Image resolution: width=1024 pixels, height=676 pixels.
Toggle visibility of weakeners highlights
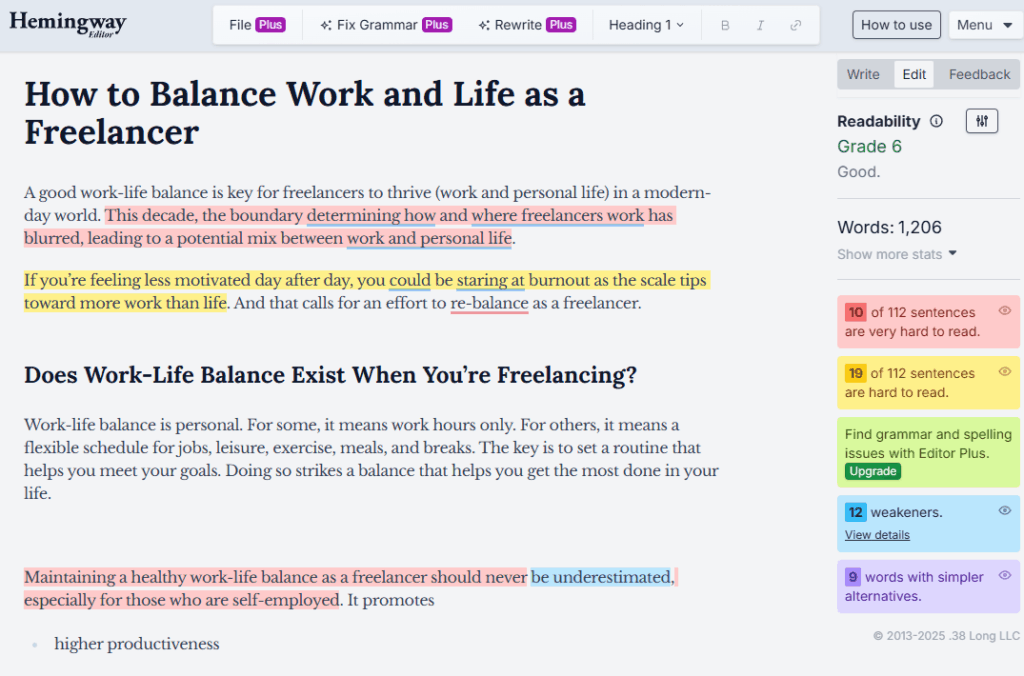tap(1004, 511)
